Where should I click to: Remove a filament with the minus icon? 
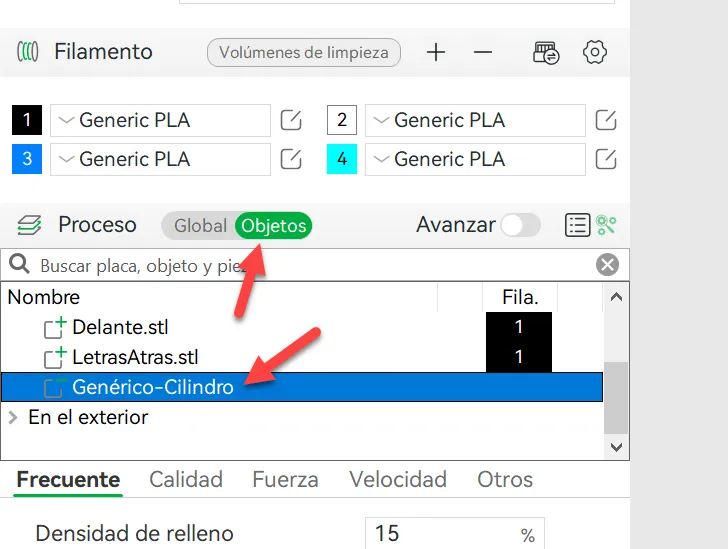click(483, 52)
